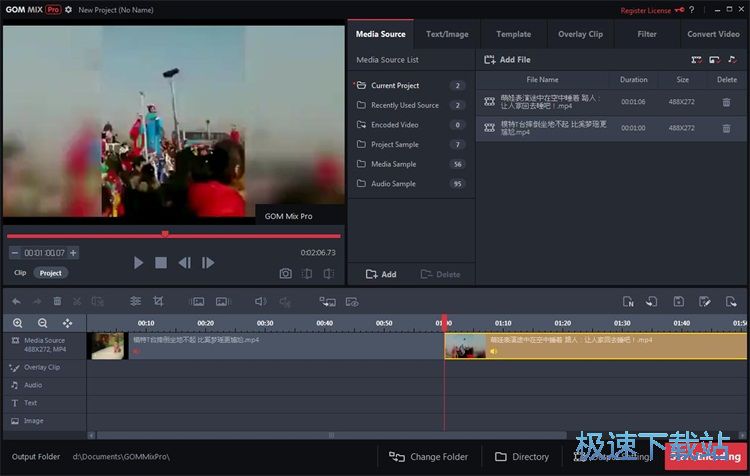The height and width of the screenshot is (476, 750).
Task: Click the crop tool in timeline toolbar
Action: coord(158,301)
